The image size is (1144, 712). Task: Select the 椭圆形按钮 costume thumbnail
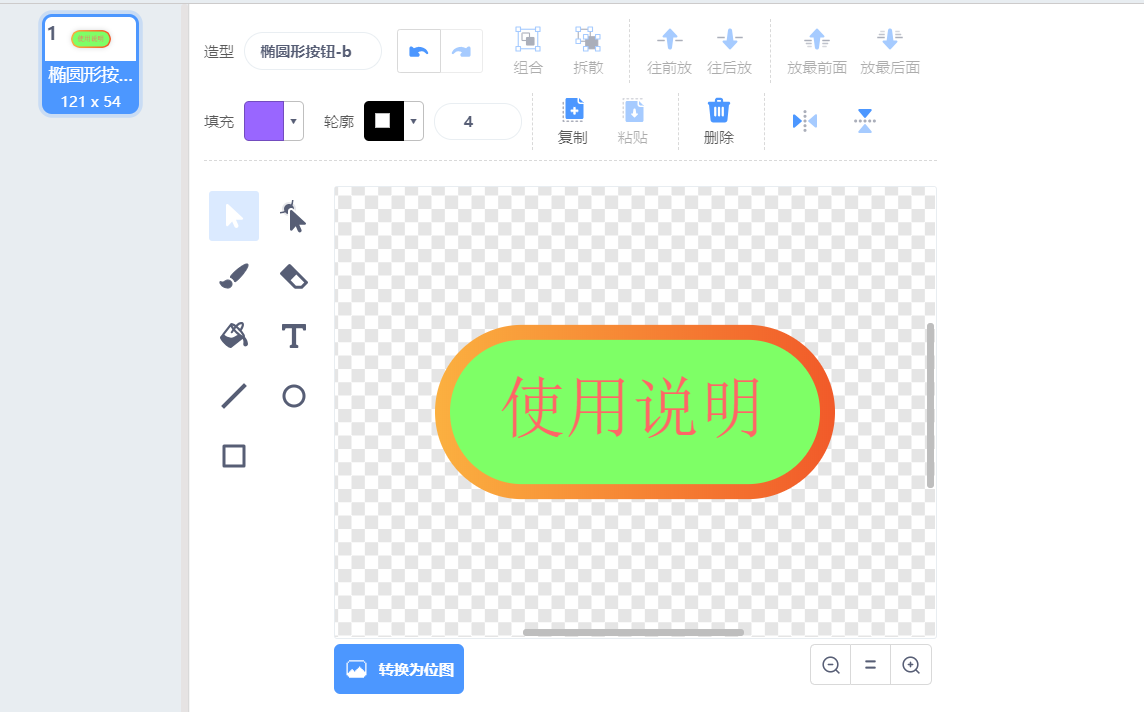pyautogui.click(x=91, y=65)
